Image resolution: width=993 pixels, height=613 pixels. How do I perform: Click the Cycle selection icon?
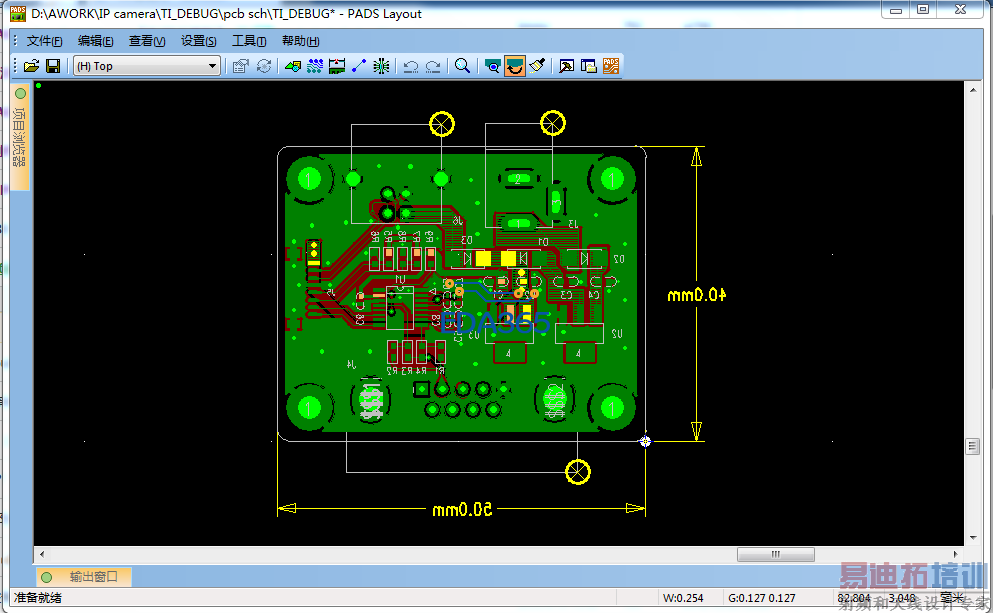264,66
